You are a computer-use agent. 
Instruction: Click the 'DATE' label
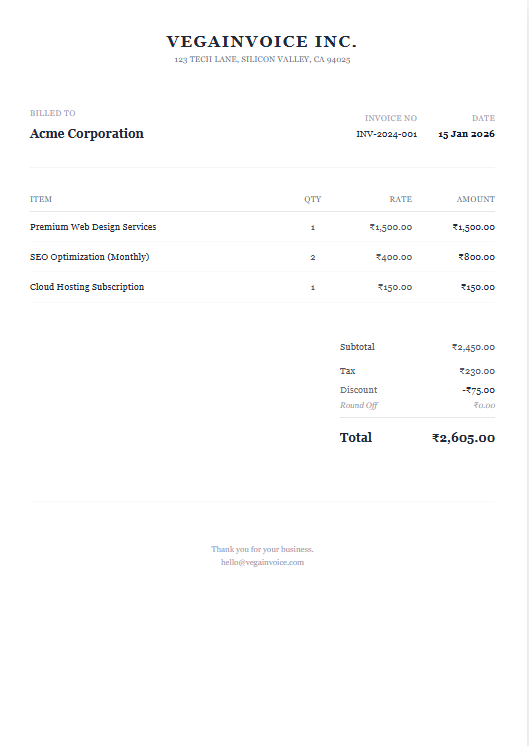483,118
